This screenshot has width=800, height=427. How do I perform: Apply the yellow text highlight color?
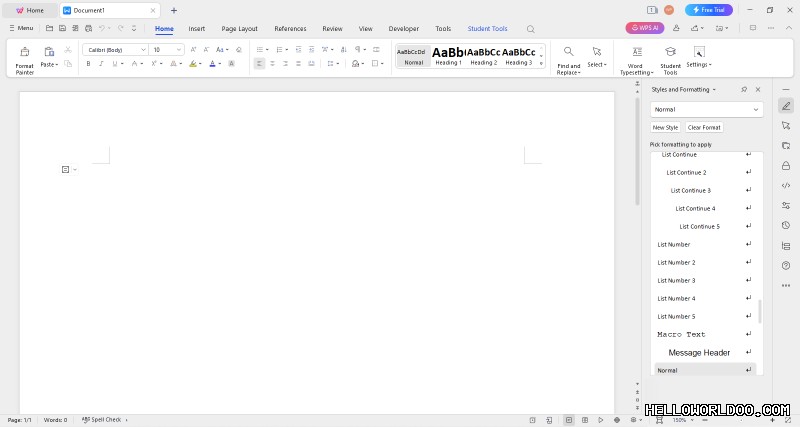click(193, 64)
